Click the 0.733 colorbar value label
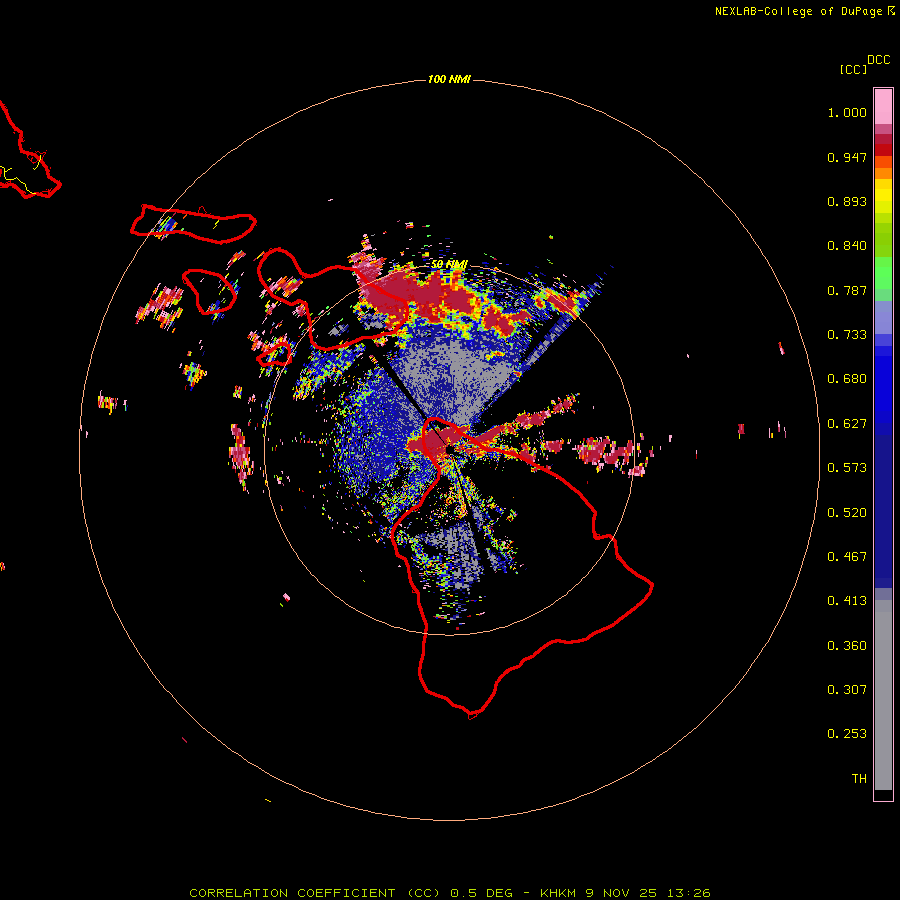The width and height of the screenshot is (900, 900). pyautogui.click(x=847, y=335)
